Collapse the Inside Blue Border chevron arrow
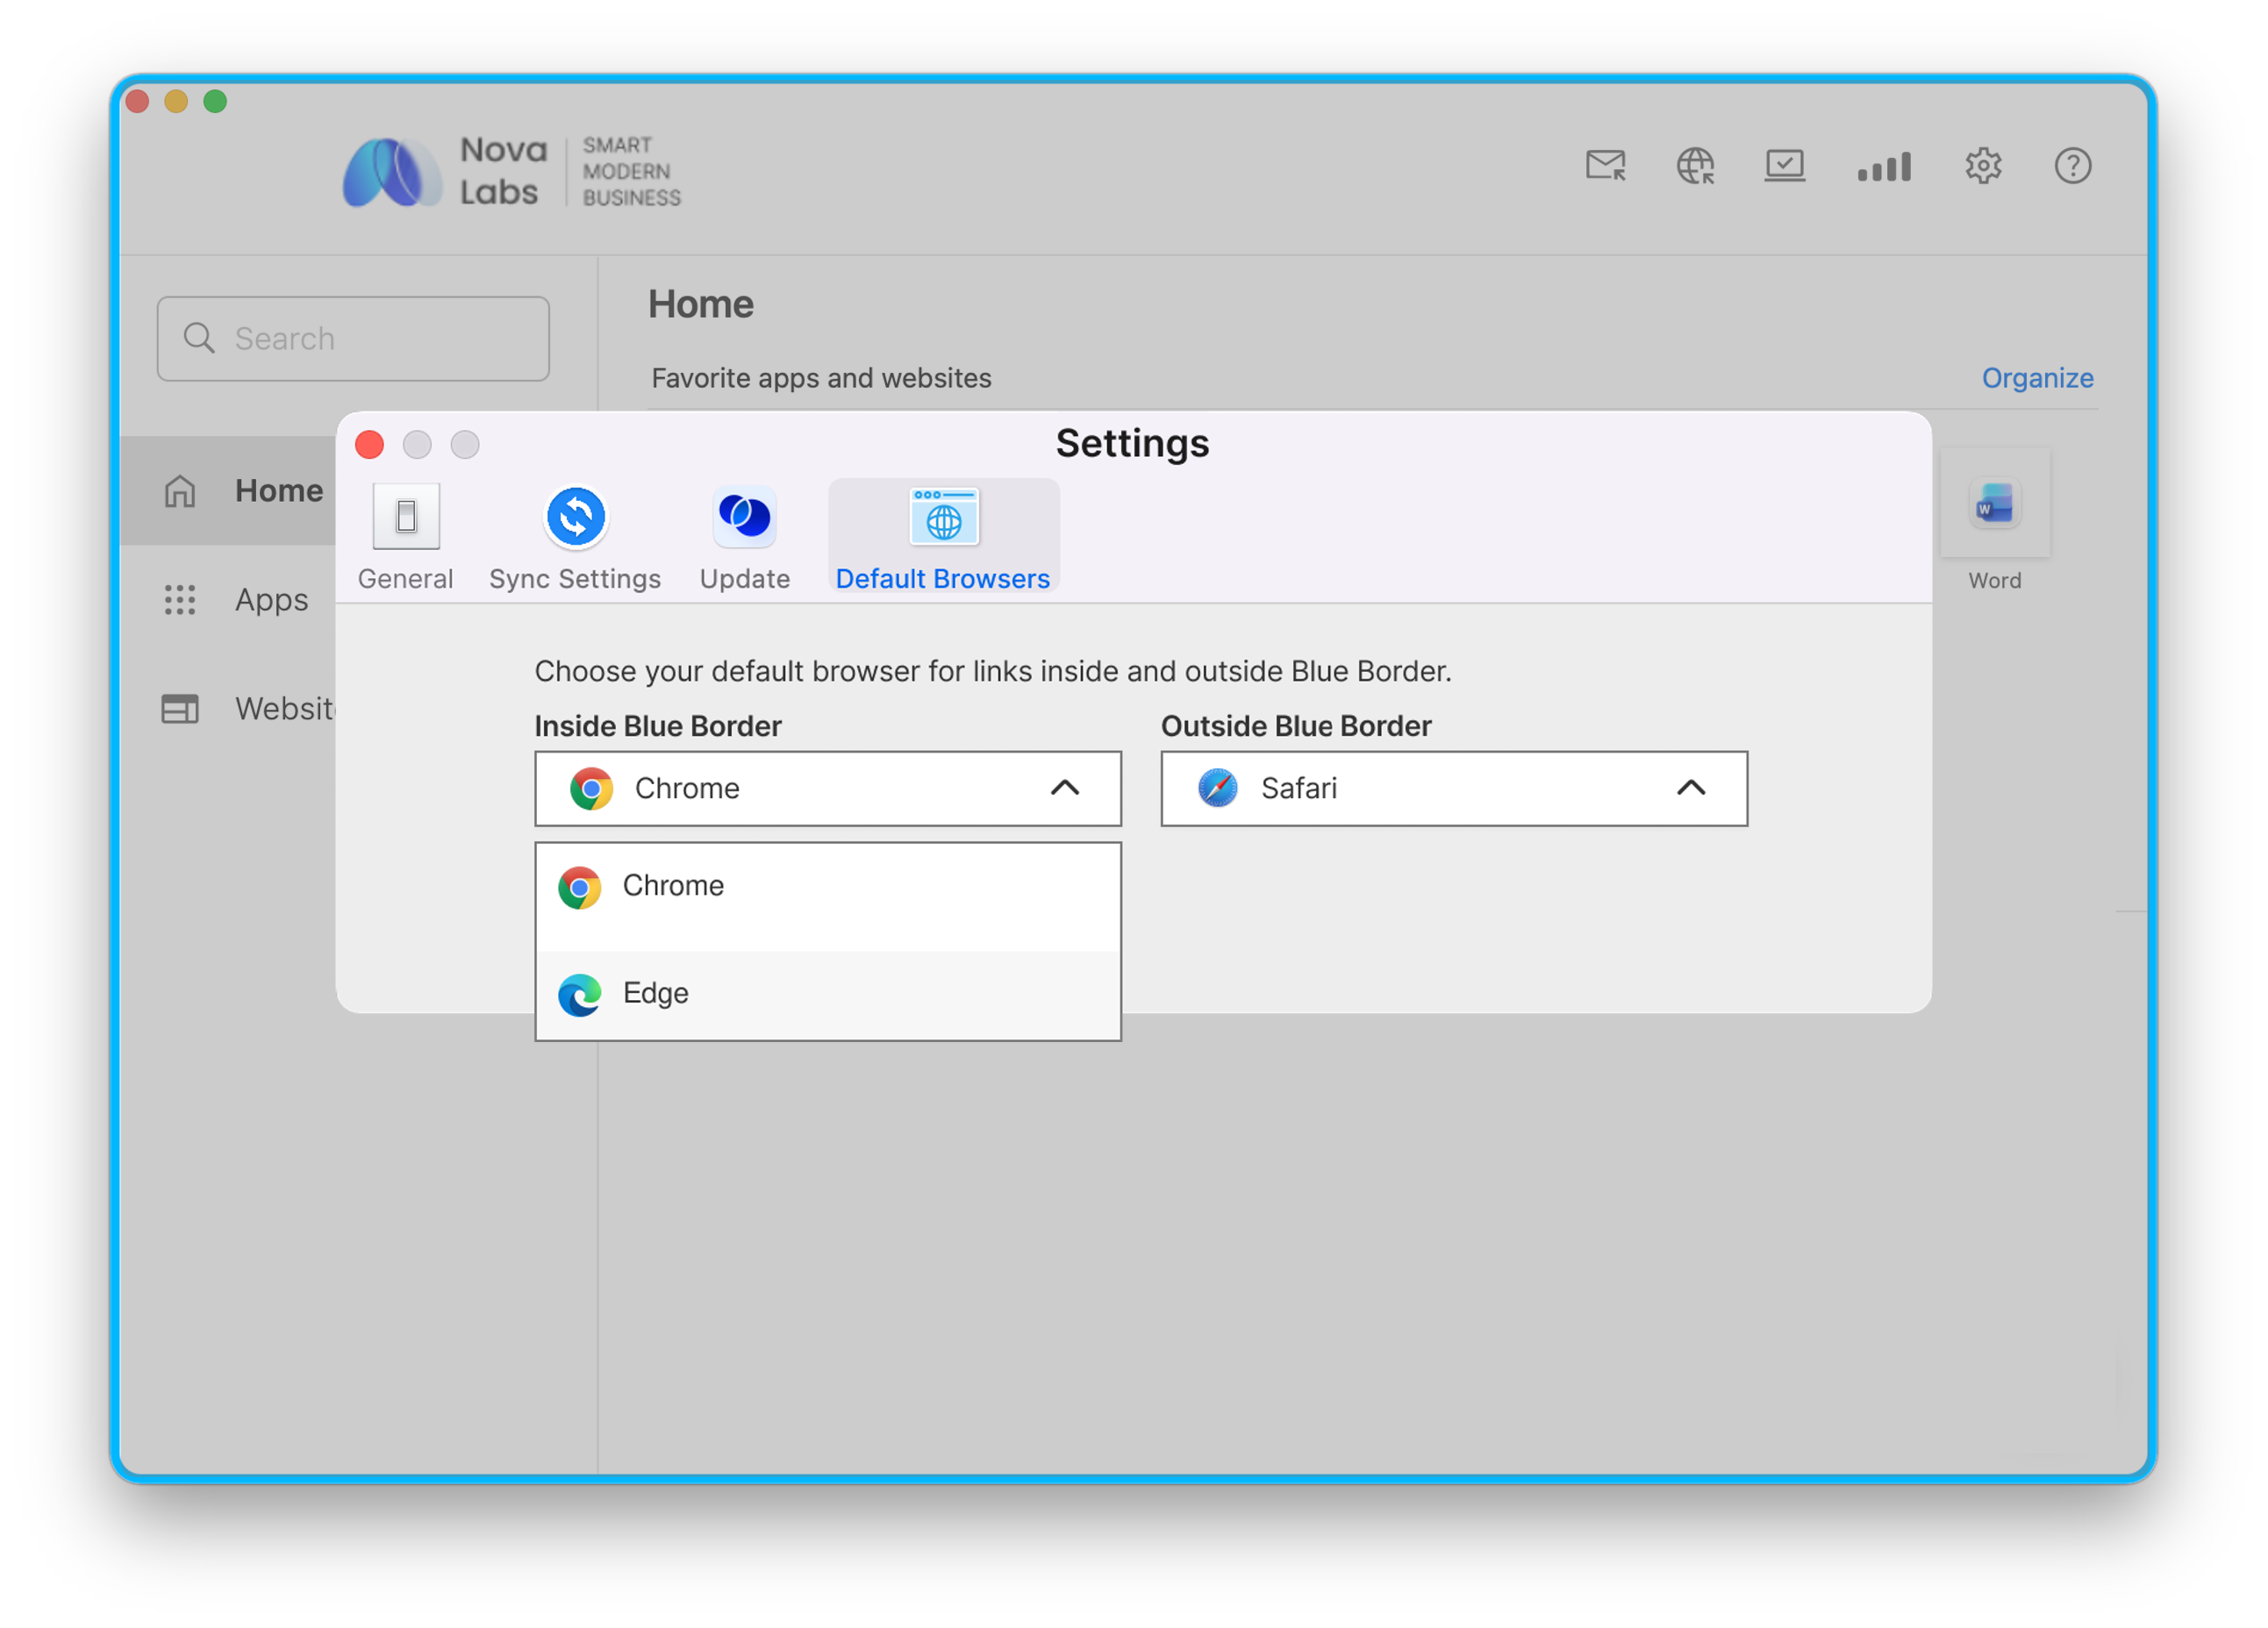 (1065, 788)
